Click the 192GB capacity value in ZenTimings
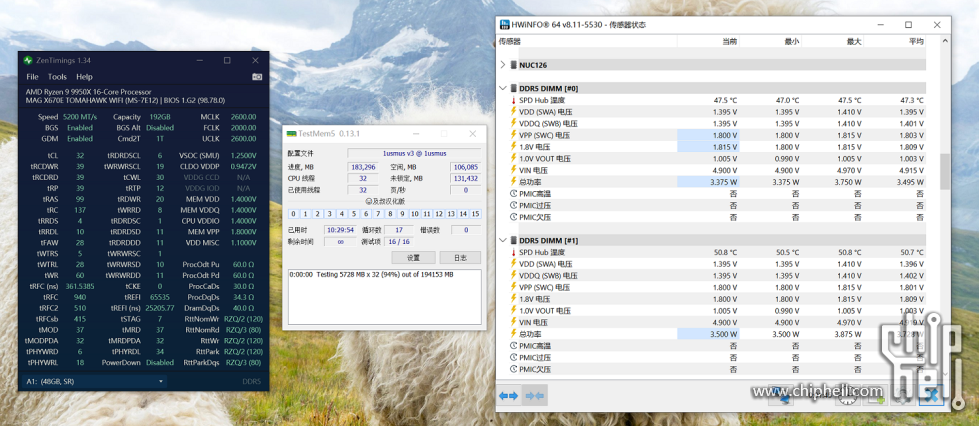 pyautogui.click(x=160, y=117)
